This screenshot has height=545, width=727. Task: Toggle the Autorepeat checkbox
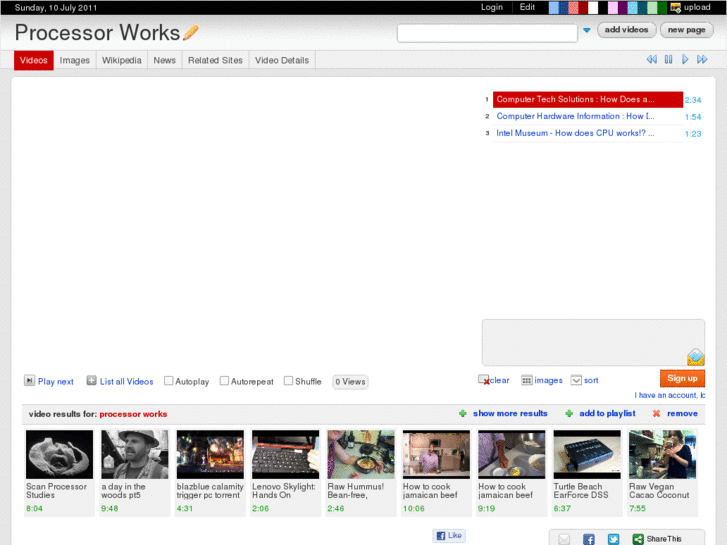(225, 381)
